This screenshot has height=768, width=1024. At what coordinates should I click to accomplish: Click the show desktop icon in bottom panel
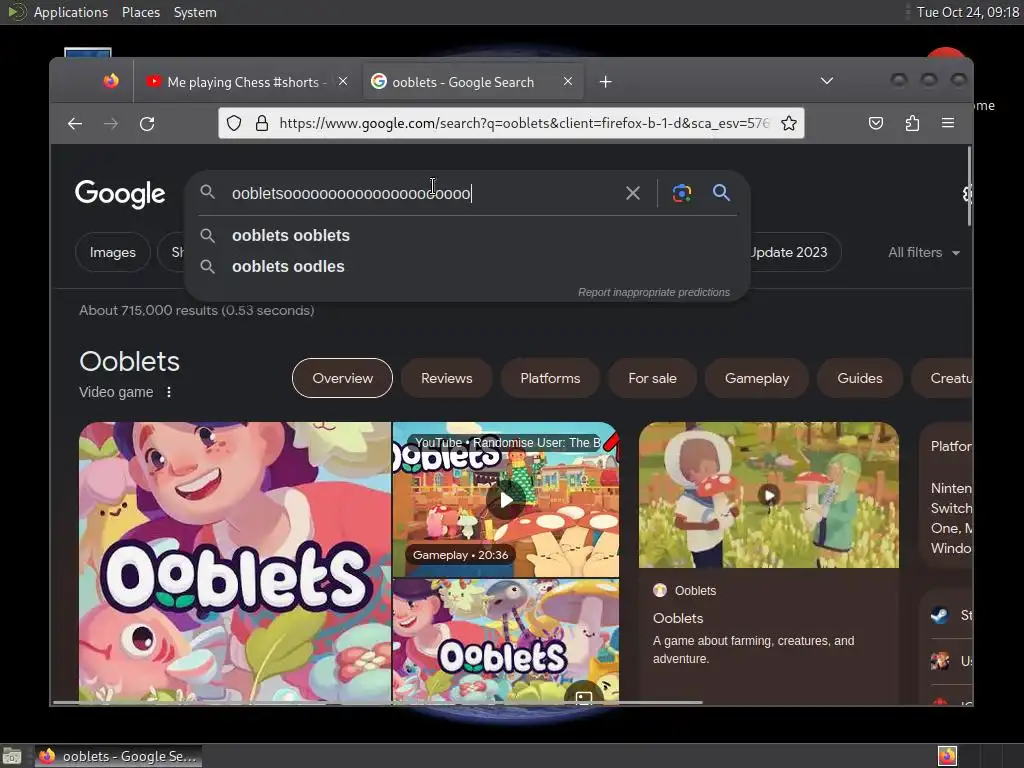pos(12,756)
